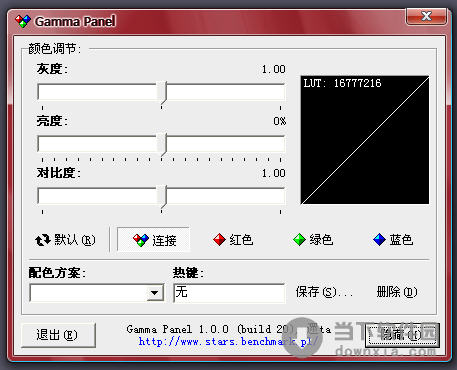Click the 对比度 contrast slider thumb
Viewport: 457px width, 370px height.
click(x=162, y=197)
